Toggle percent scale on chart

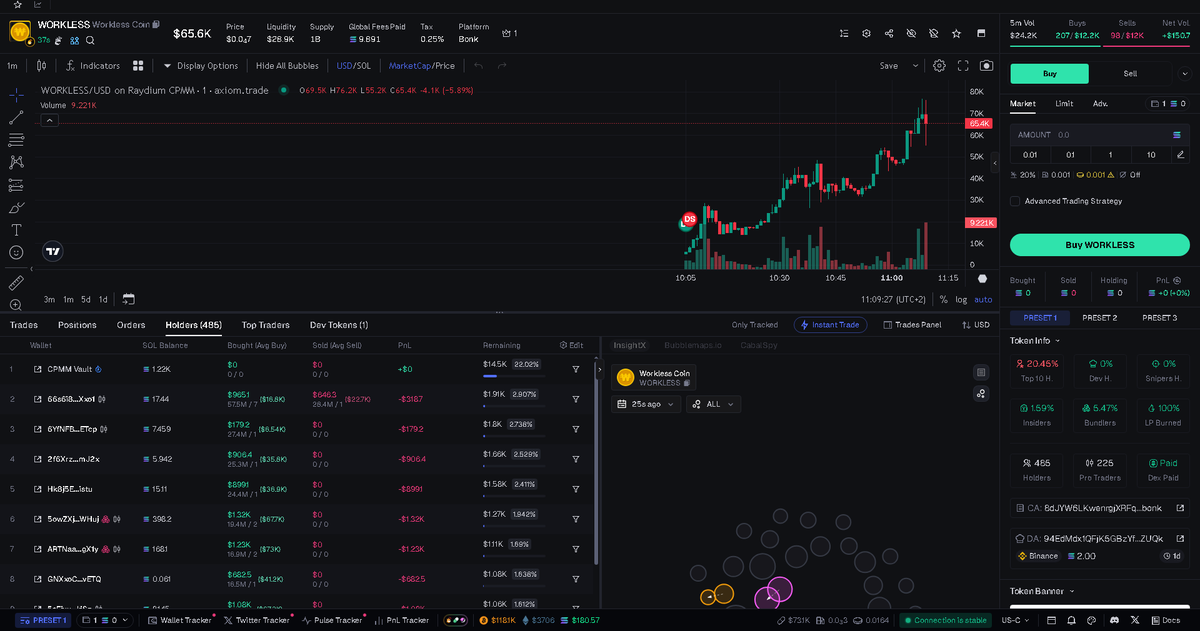[943, 299]
